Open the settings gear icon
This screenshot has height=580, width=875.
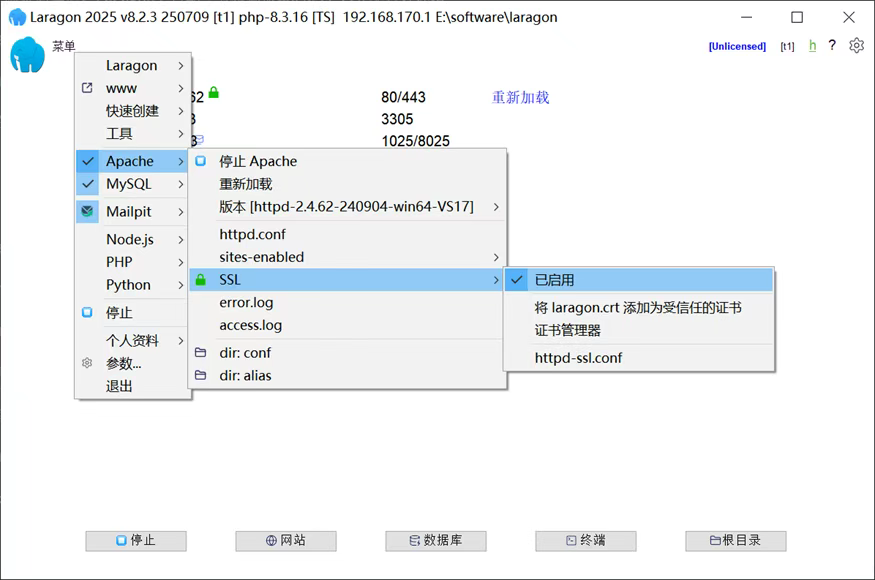856,45
